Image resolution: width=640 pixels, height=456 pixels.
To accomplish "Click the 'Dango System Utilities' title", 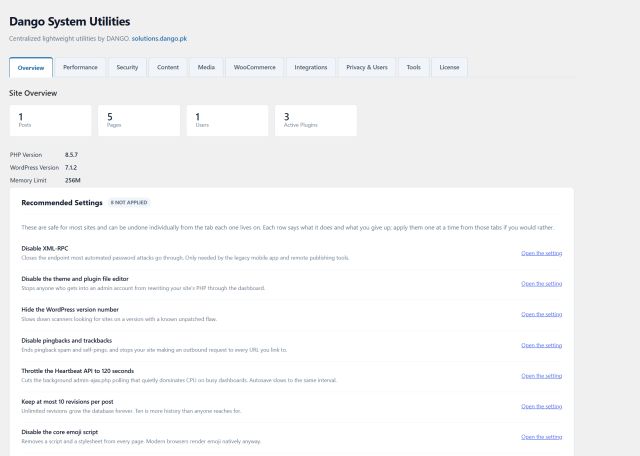I will pyautogui.click(x=70, y=22).
